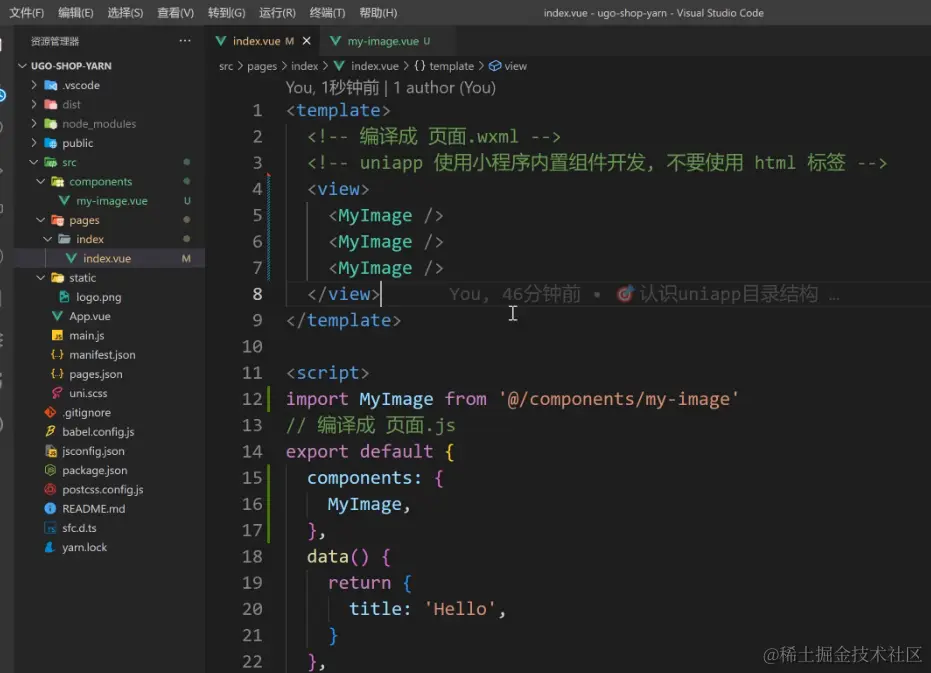931x673 pixels.
Task: Click the first MyImage tag on line 5
Action: pos(386,215)
